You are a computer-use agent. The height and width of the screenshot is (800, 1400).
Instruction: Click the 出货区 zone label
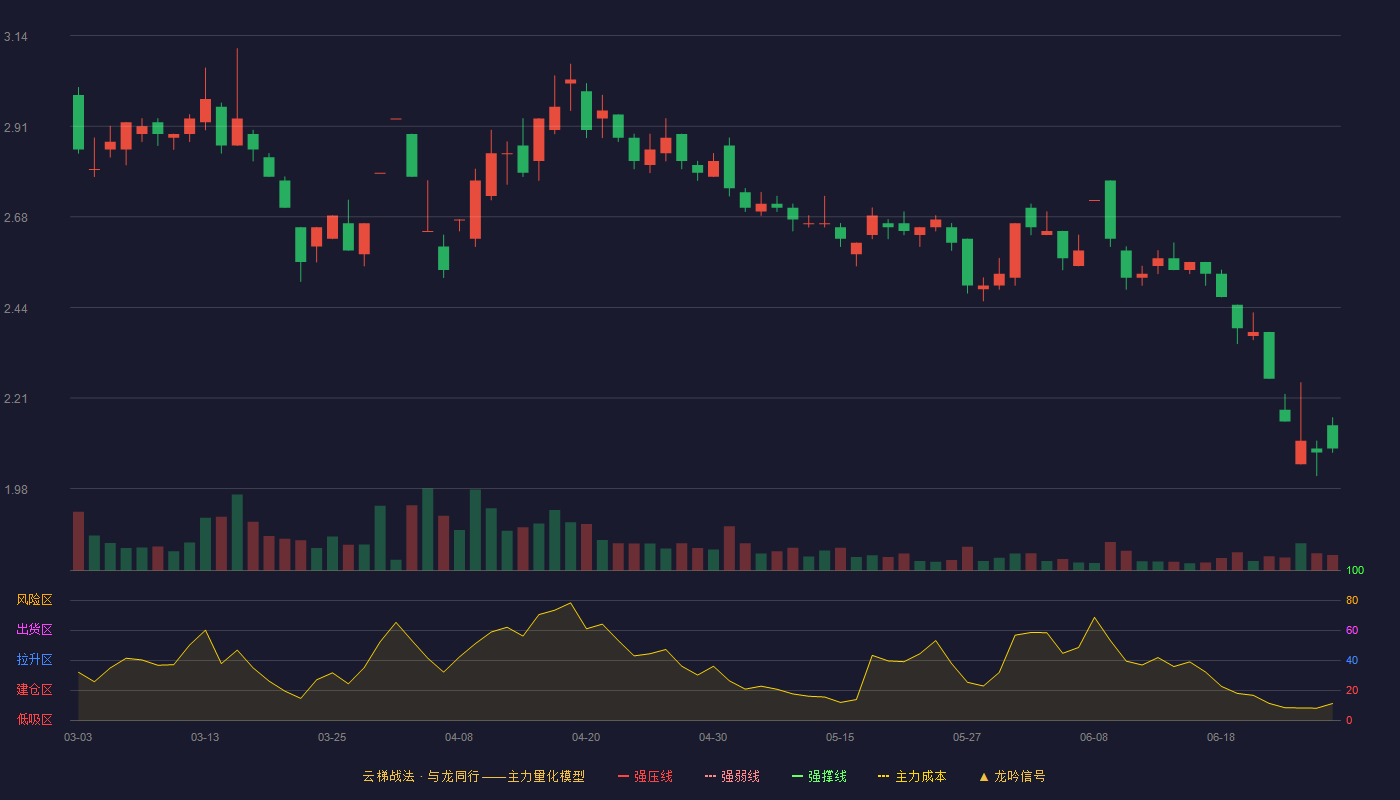[34, 630]
